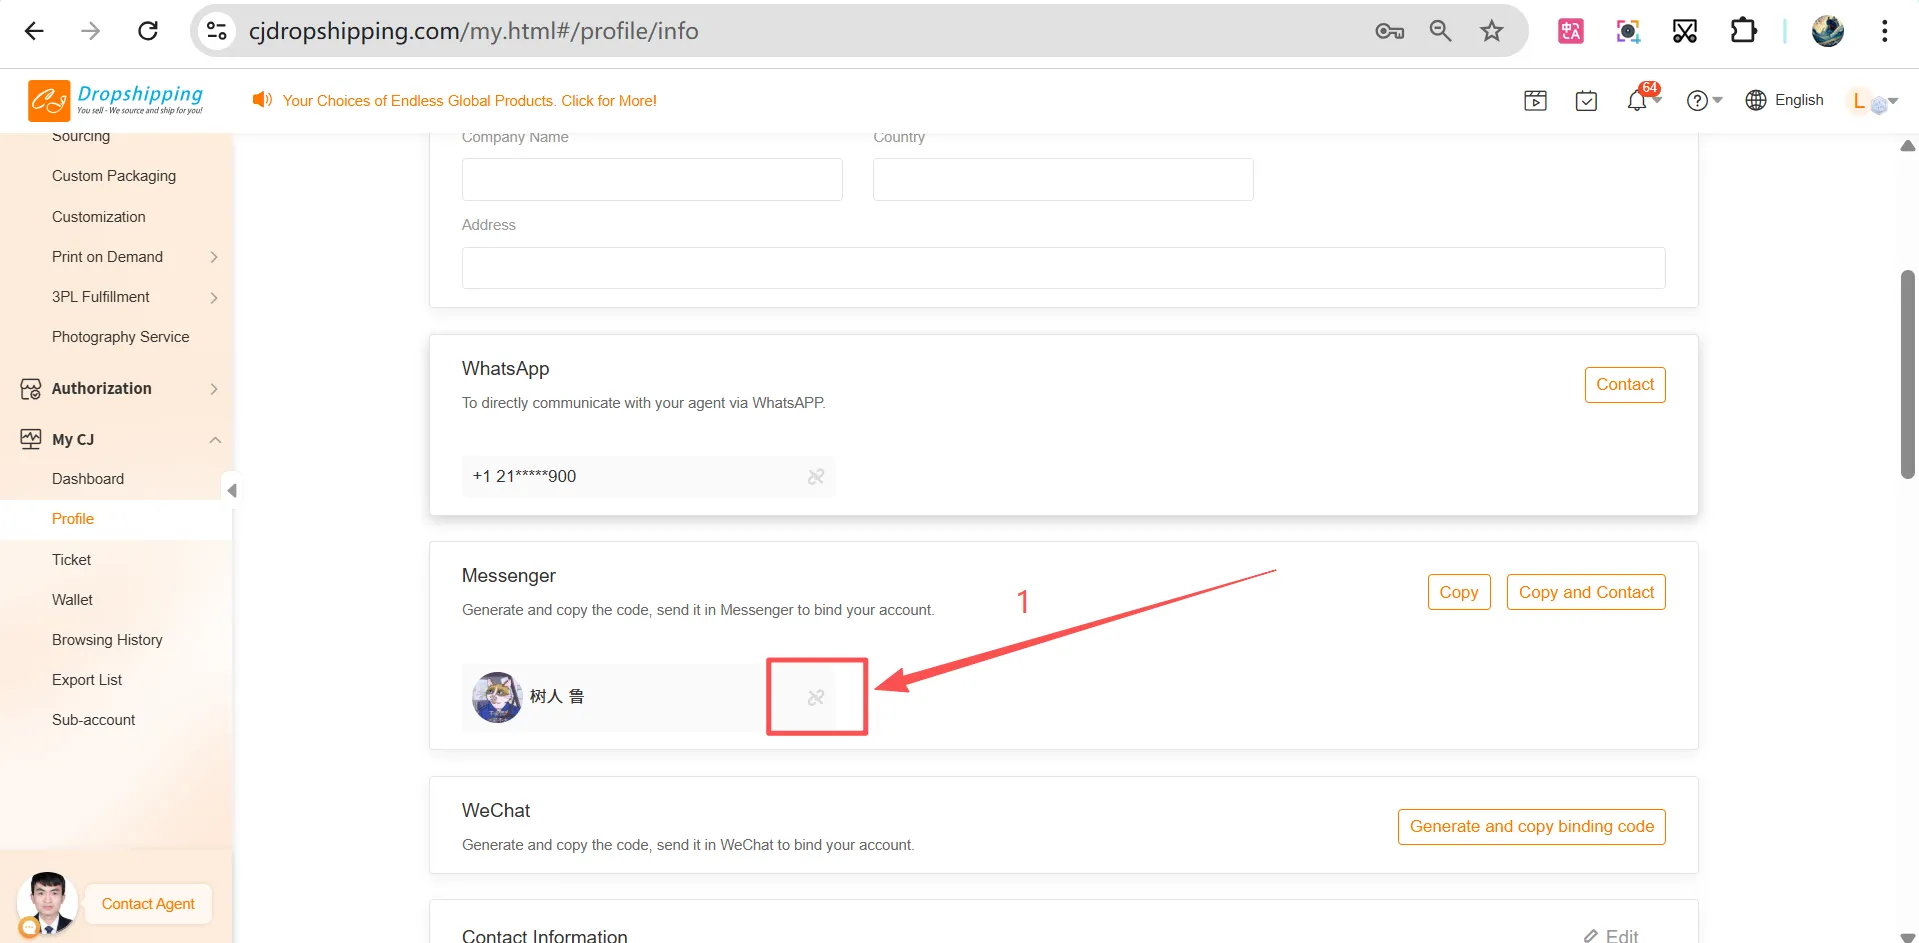Click the unlink icon next to WhatsApp number
Image resolution: width=1919 pixels, height=943 pixels.
pos(816,477)
